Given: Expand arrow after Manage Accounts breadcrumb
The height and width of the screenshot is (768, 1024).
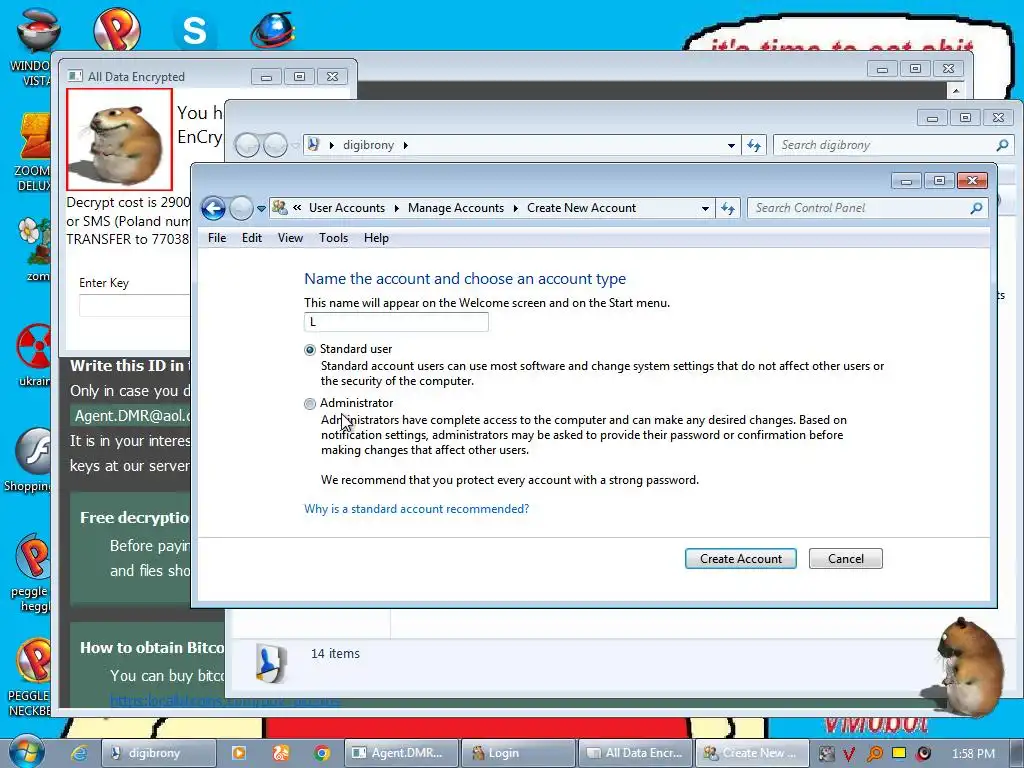Looking at the screenshot, I should (515, 208).
